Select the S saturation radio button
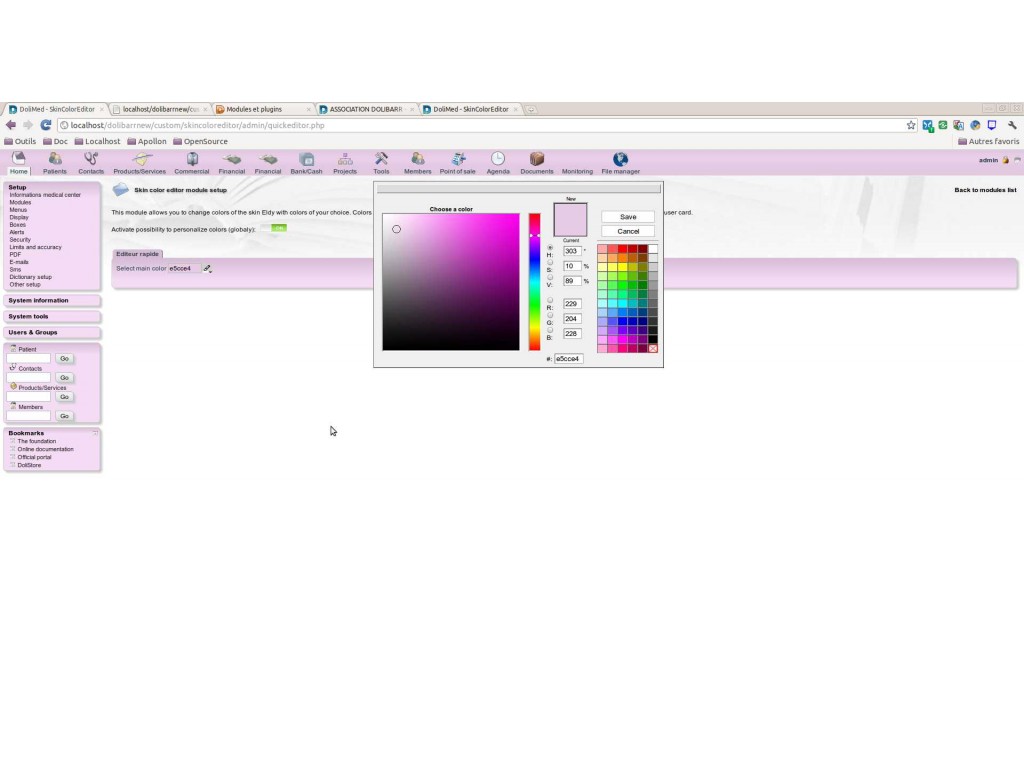The width and height of the screenshot is (1024, 768). [550, 263]
